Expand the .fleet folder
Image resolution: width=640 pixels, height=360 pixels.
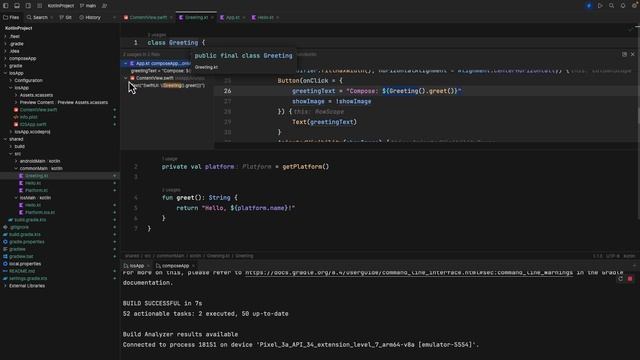point(5,36)
